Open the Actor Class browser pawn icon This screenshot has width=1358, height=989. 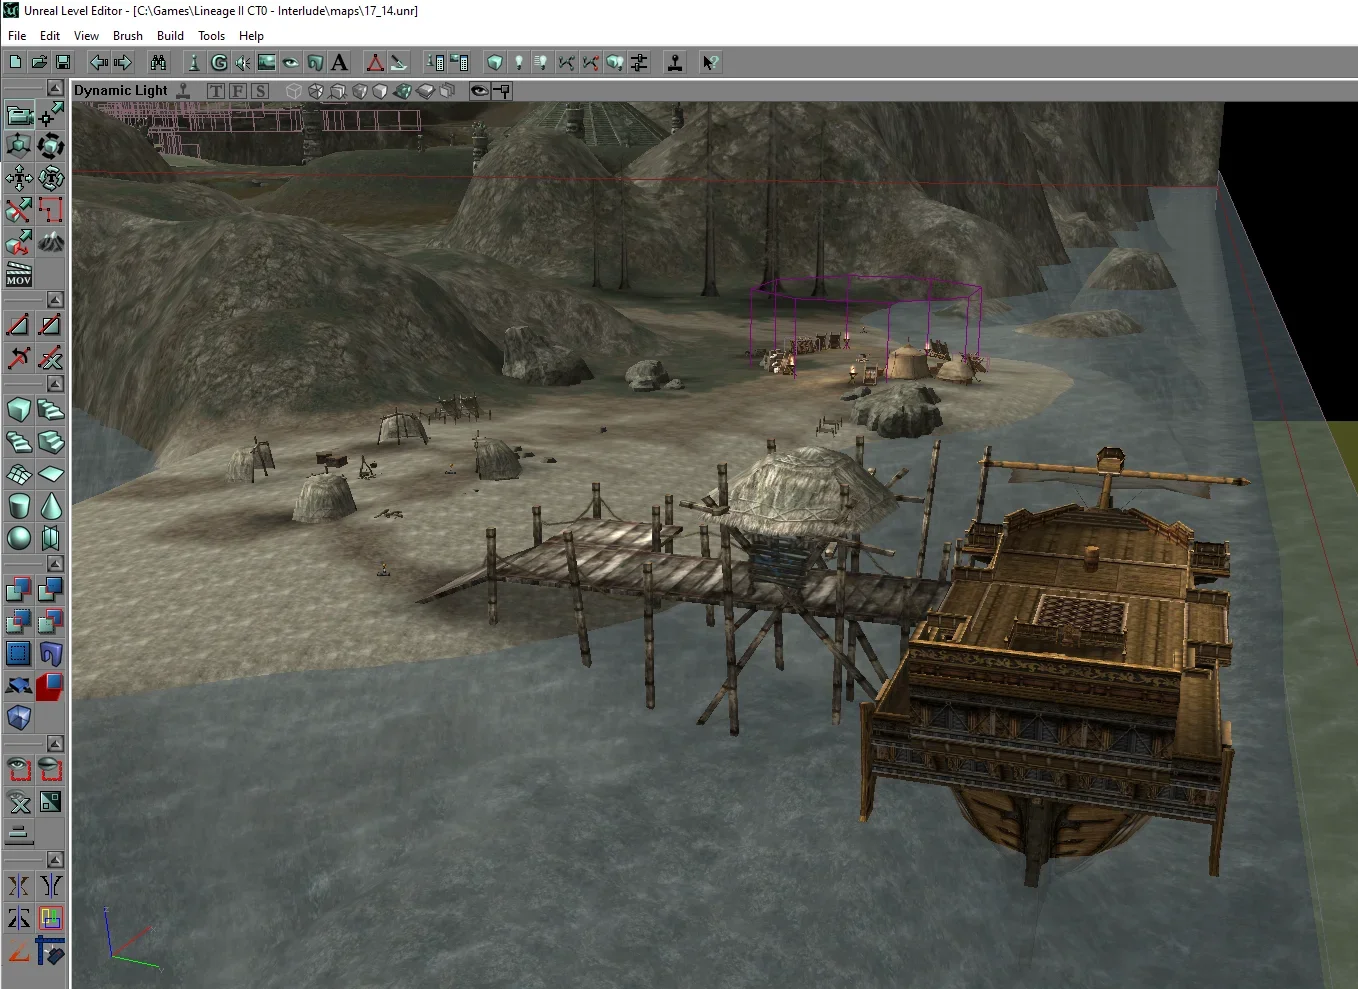click(x=194, y=62)
